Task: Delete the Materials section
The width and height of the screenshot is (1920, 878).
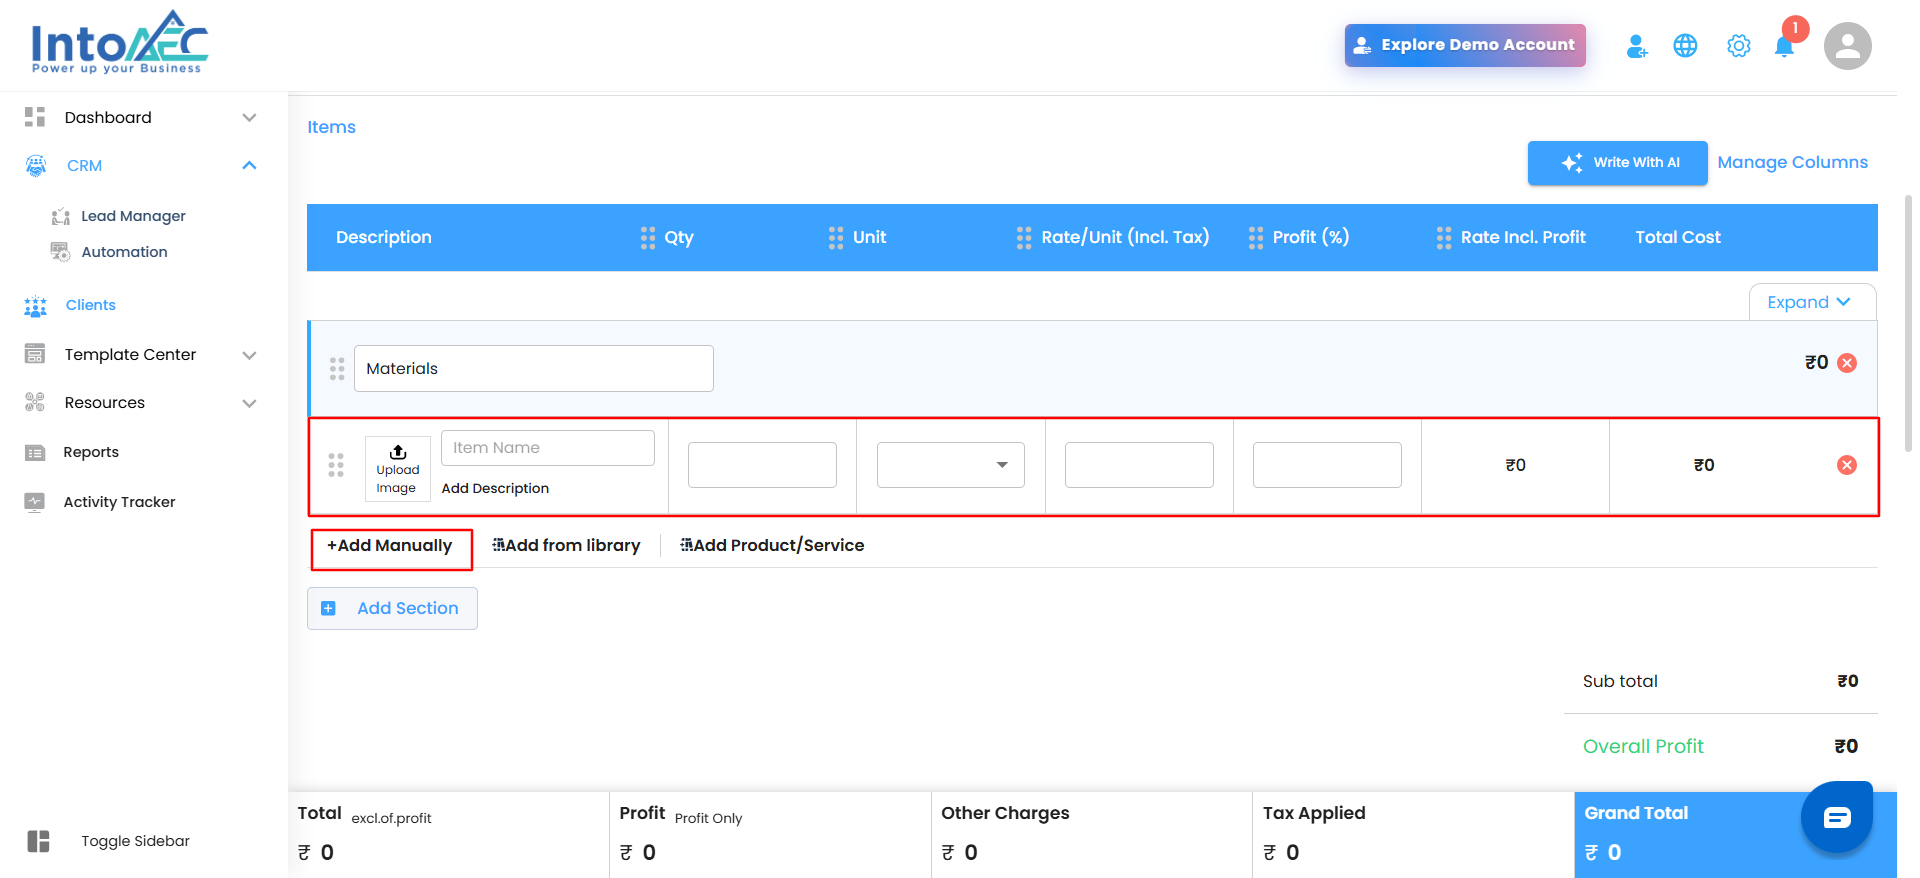Action: coord(1847,363)
